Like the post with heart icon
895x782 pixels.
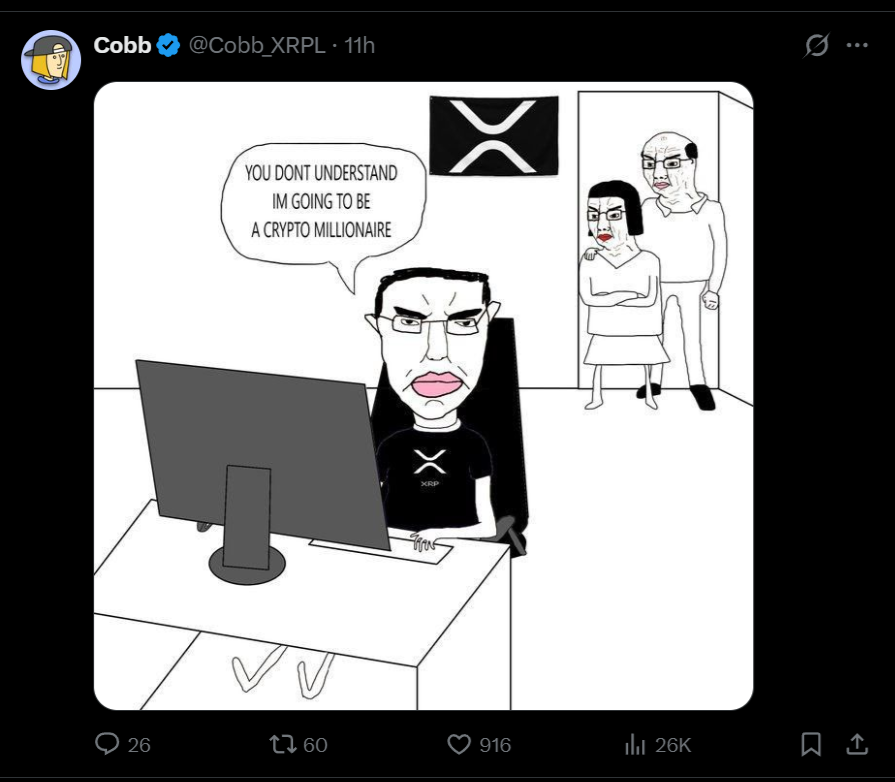459,744
